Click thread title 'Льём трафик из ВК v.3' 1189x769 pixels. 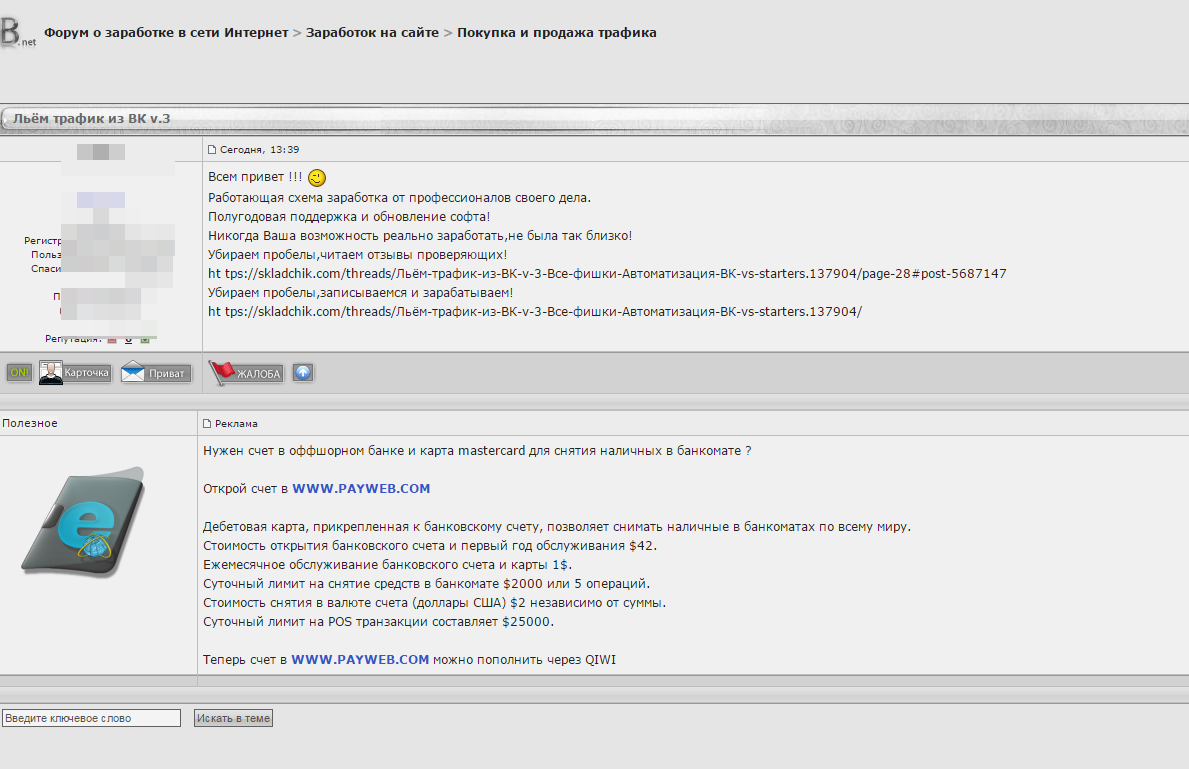[92, 118]
